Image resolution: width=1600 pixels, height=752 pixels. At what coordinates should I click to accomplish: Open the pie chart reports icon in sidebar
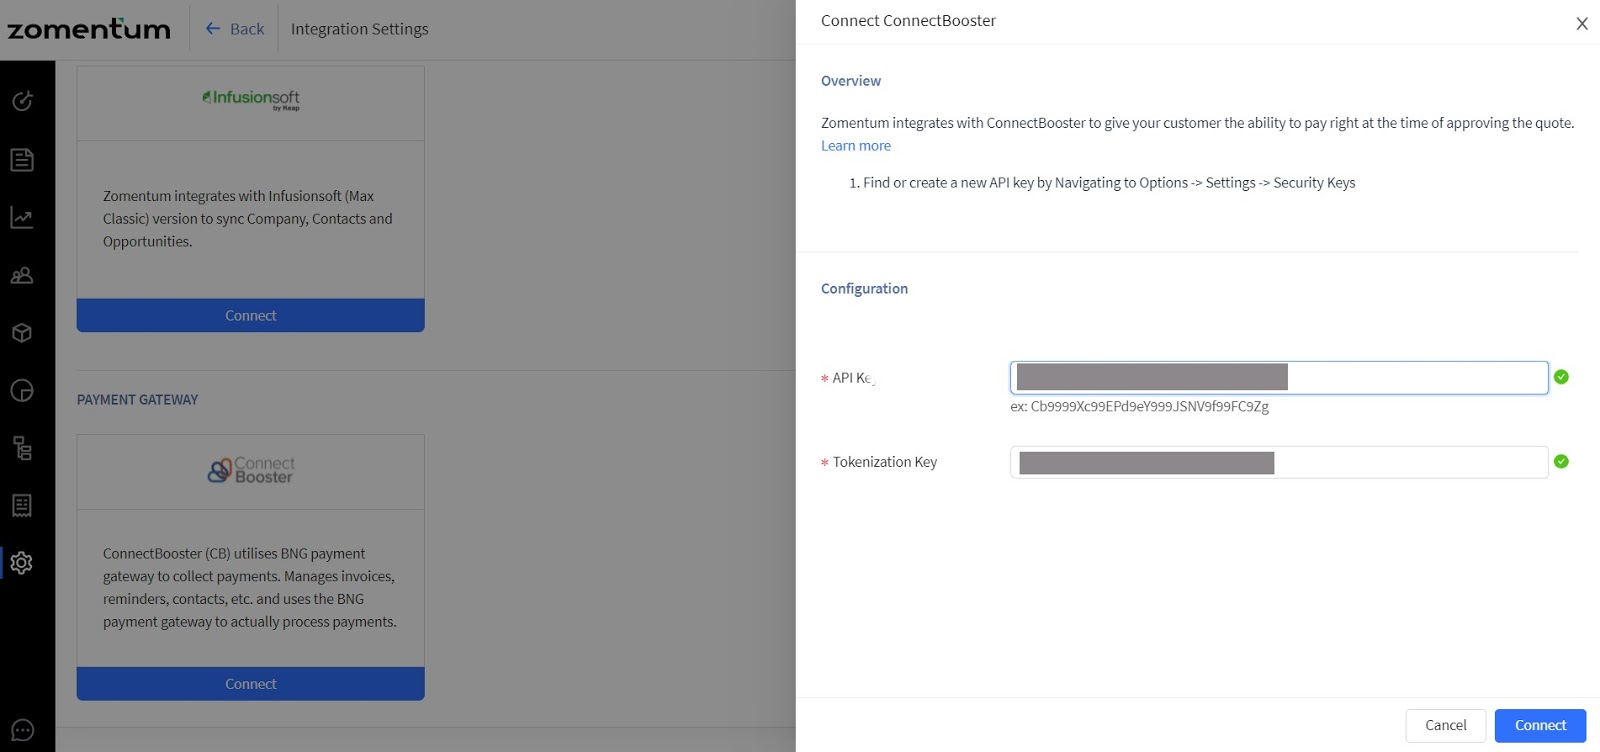tap(22, 391)
